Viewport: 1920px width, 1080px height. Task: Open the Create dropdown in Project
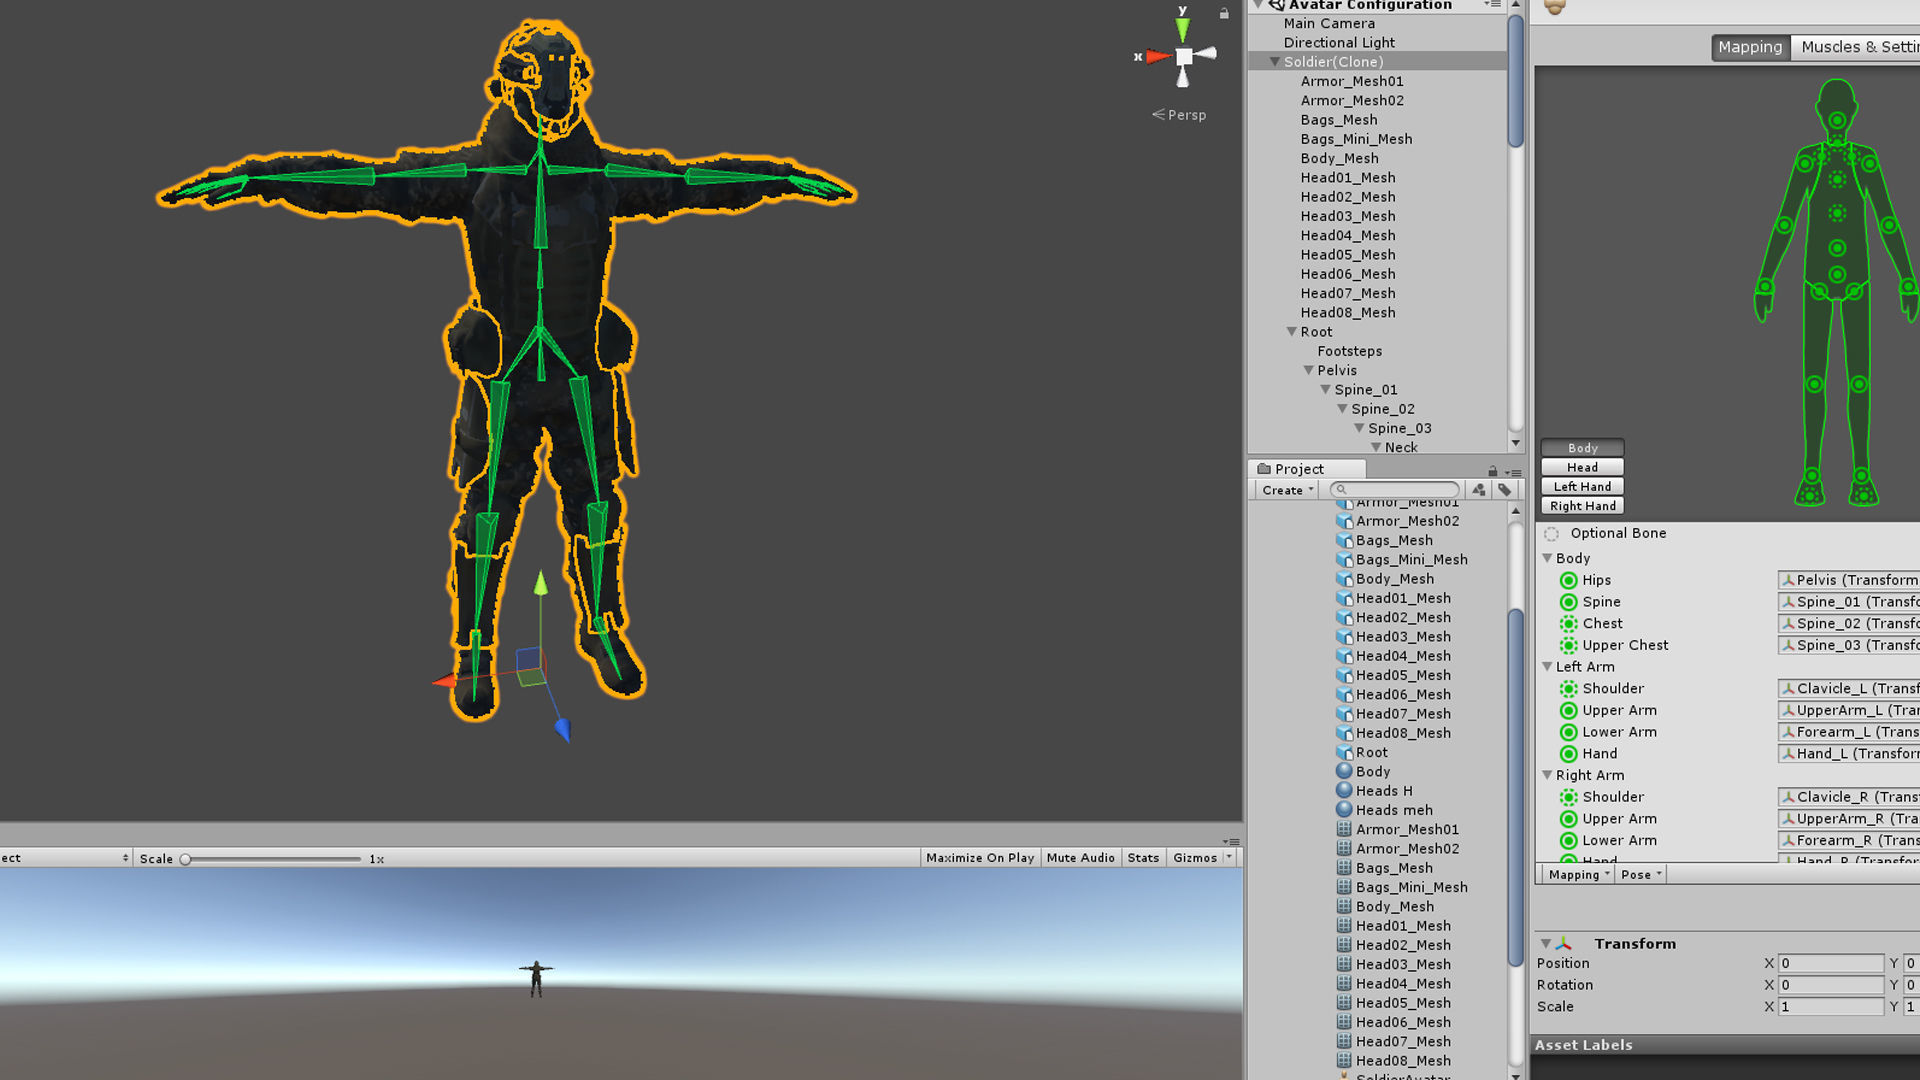pos(1286,490)
